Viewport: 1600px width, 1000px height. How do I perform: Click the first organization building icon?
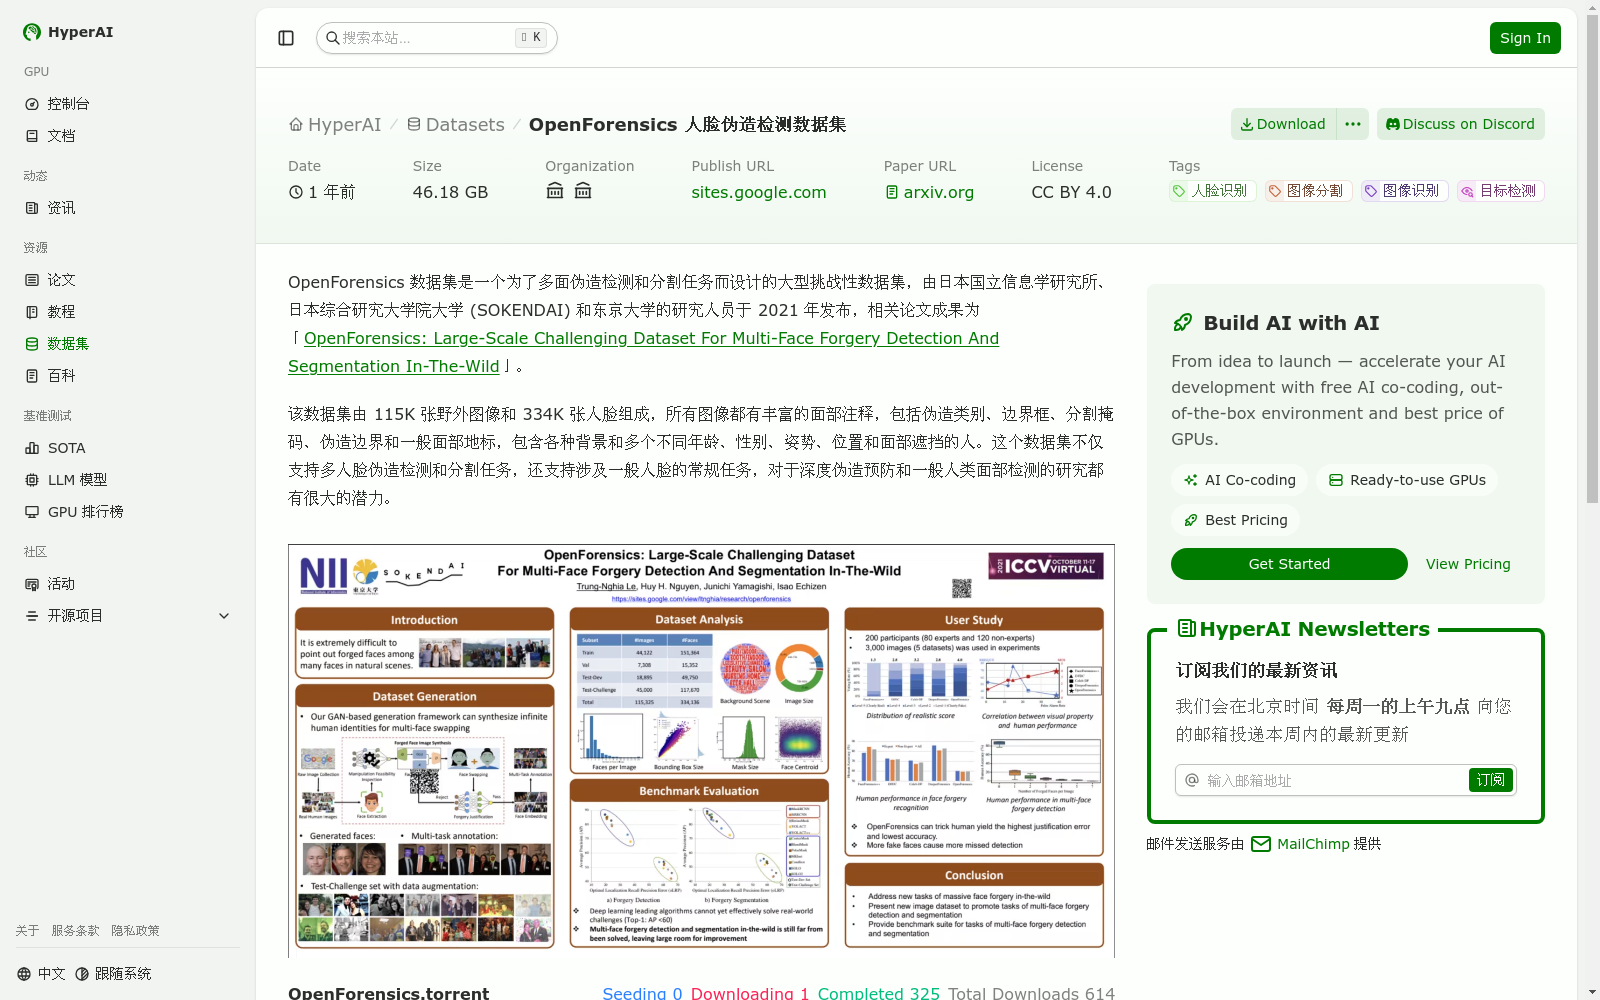(x=555, y=191)
